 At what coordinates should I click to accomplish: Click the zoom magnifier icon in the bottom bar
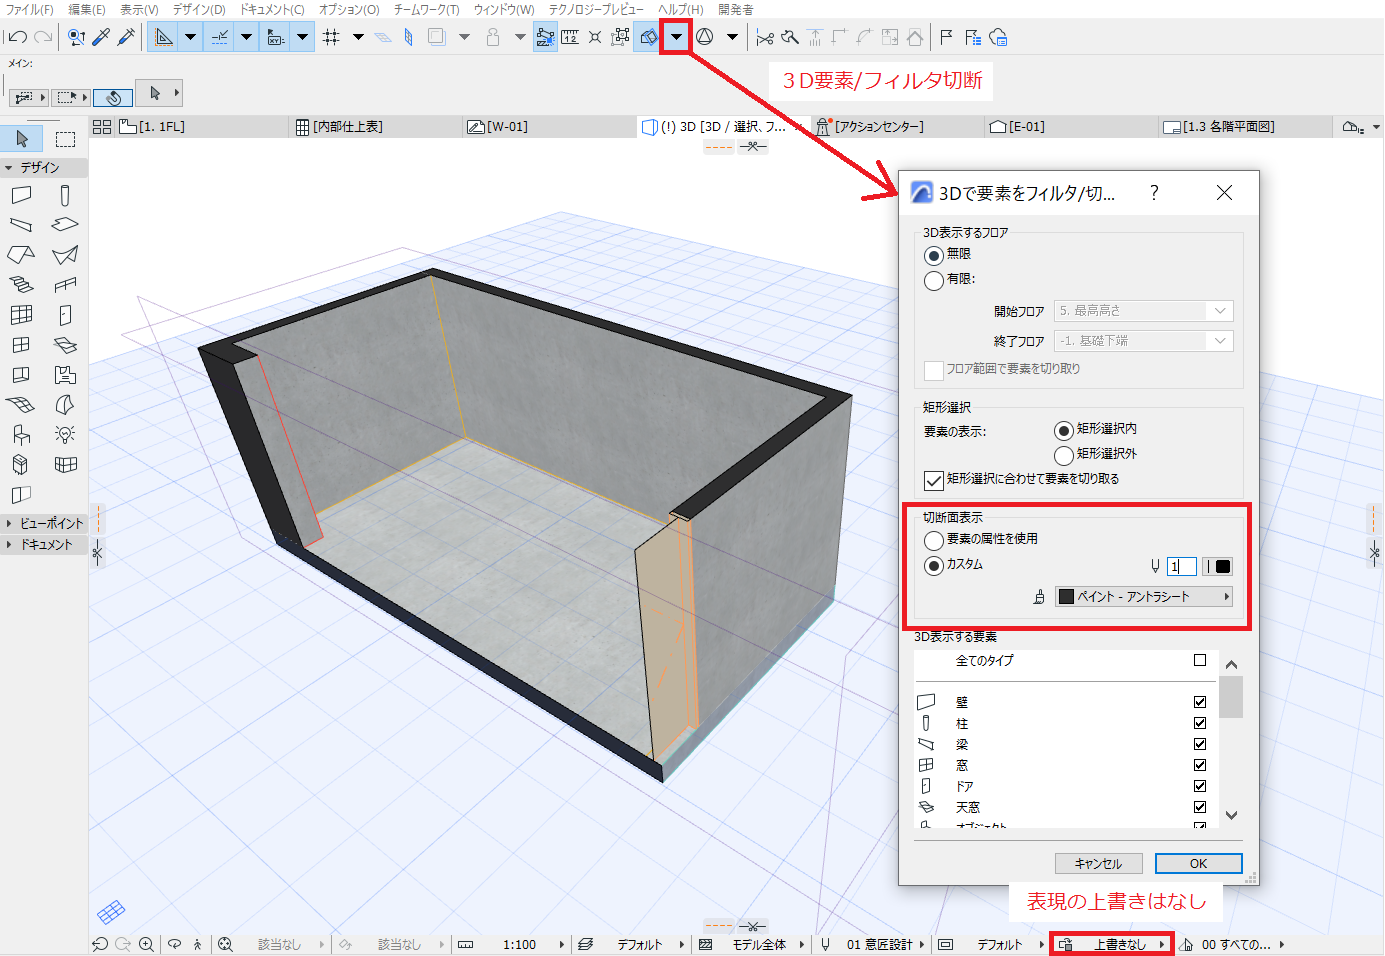tap(146, 944)
